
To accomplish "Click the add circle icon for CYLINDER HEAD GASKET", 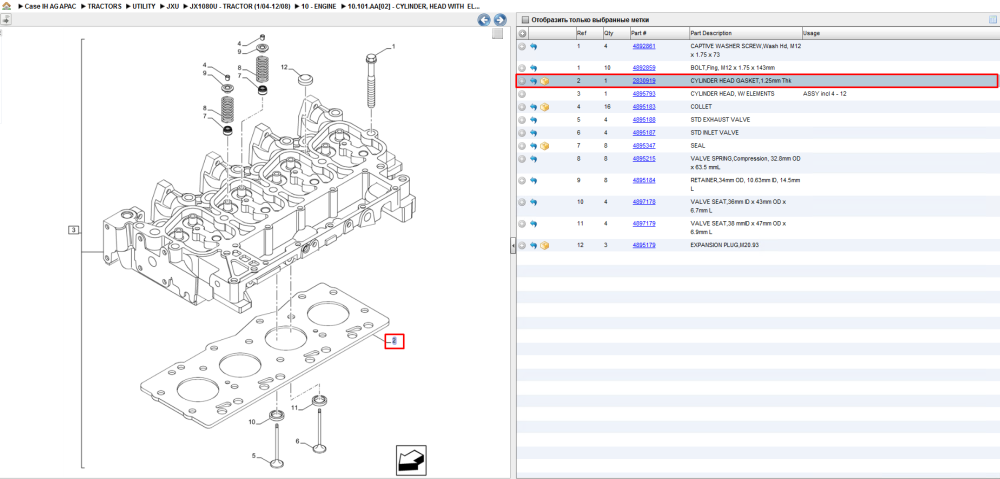I will click(522, 81).
